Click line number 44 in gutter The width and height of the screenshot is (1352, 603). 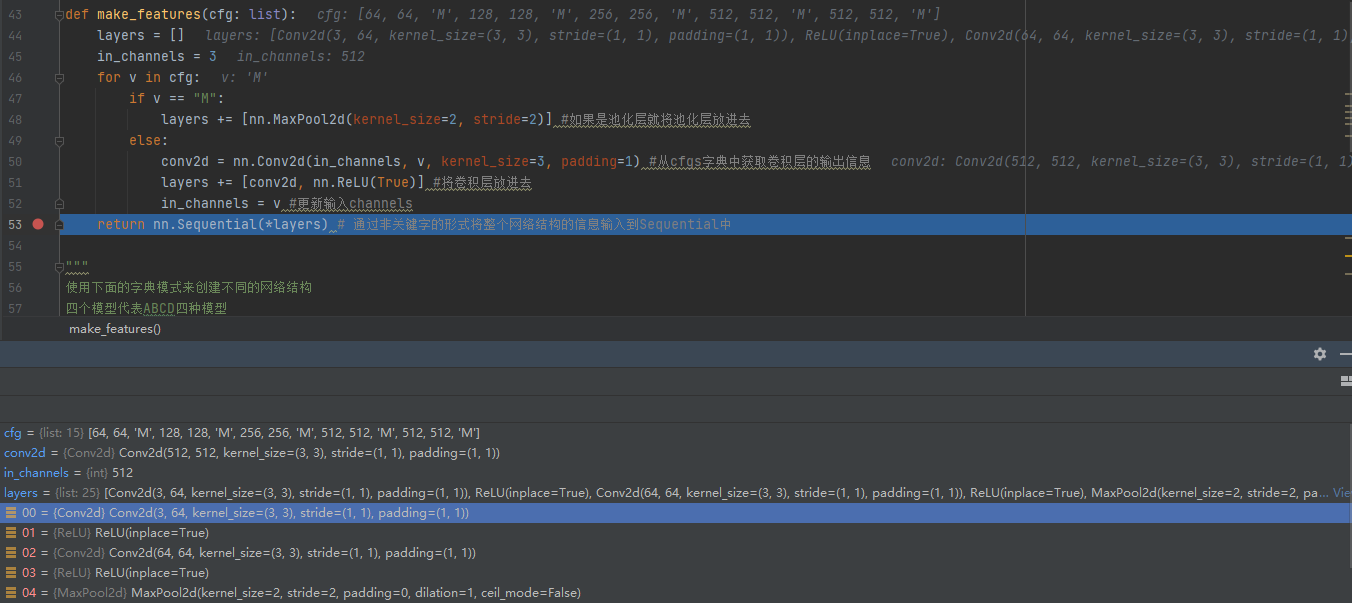click(x=14, y=36)
